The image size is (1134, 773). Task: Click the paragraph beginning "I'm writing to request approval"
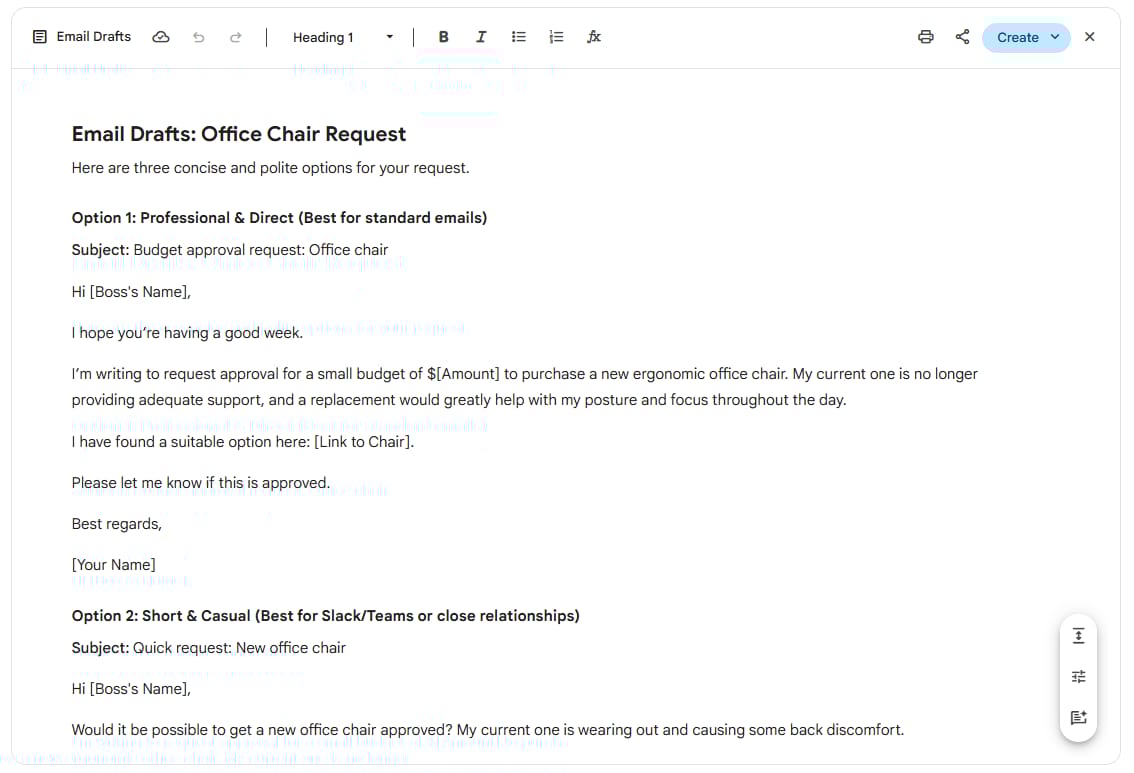click(x=524, y=387)
